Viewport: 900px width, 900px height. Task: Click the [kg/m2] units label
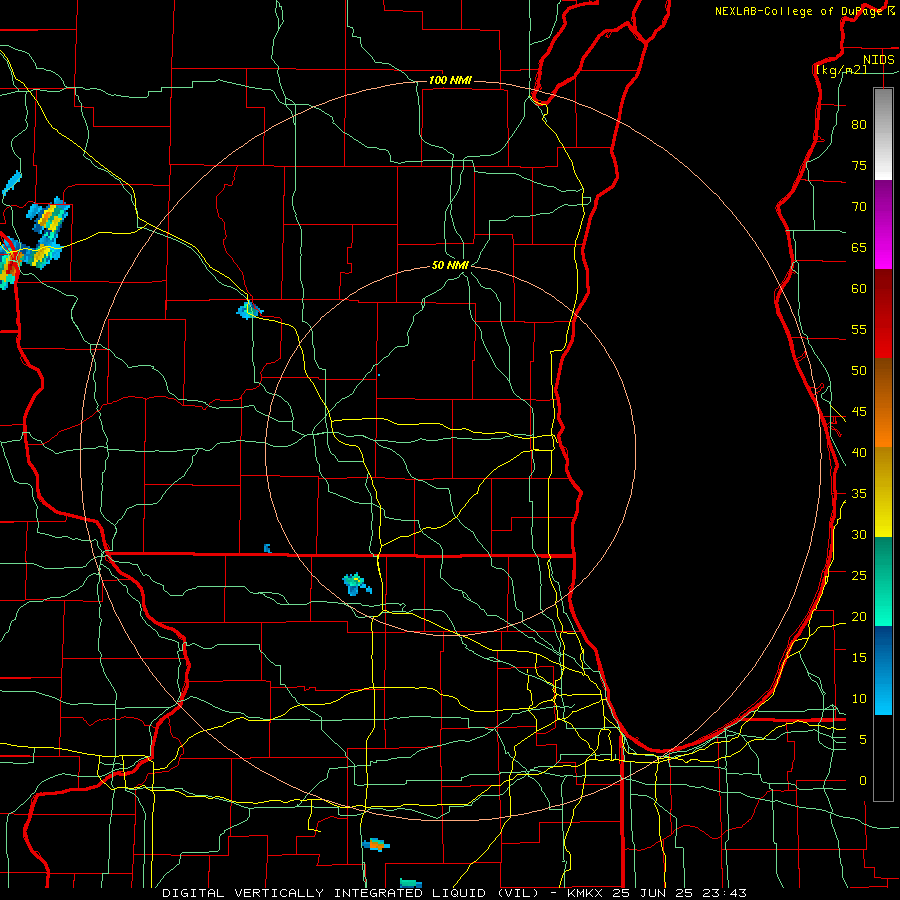click(x=841, y=70)
